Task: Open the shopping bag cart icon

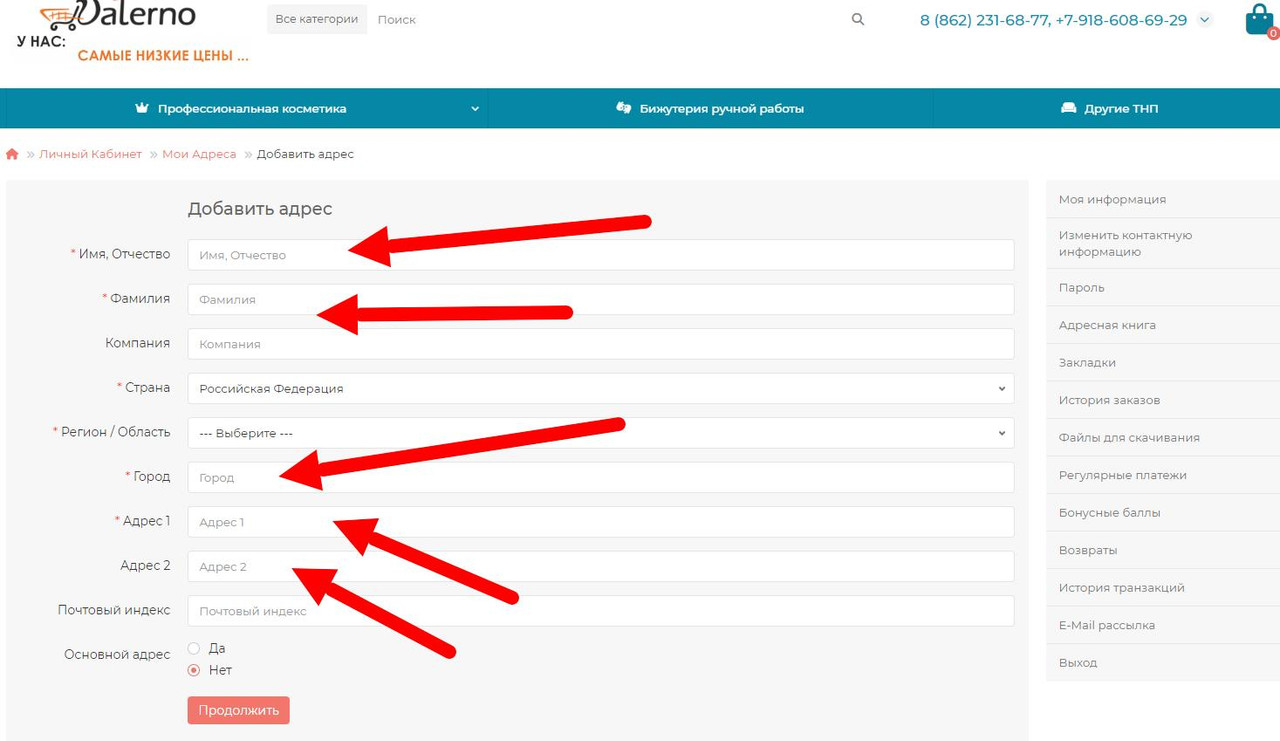Action: (1259, 19)
